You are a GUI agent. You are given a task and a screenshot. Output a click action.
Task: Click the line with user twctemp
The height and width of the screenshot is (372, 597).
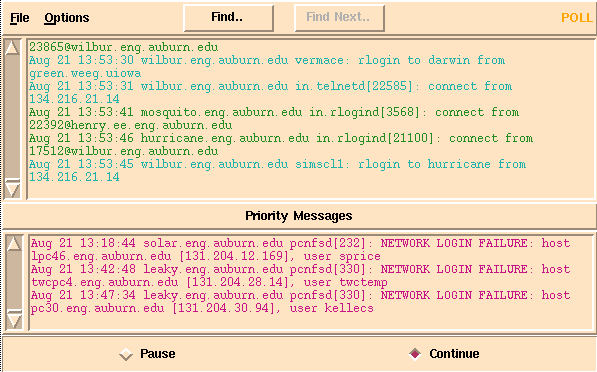coord(209,282)
